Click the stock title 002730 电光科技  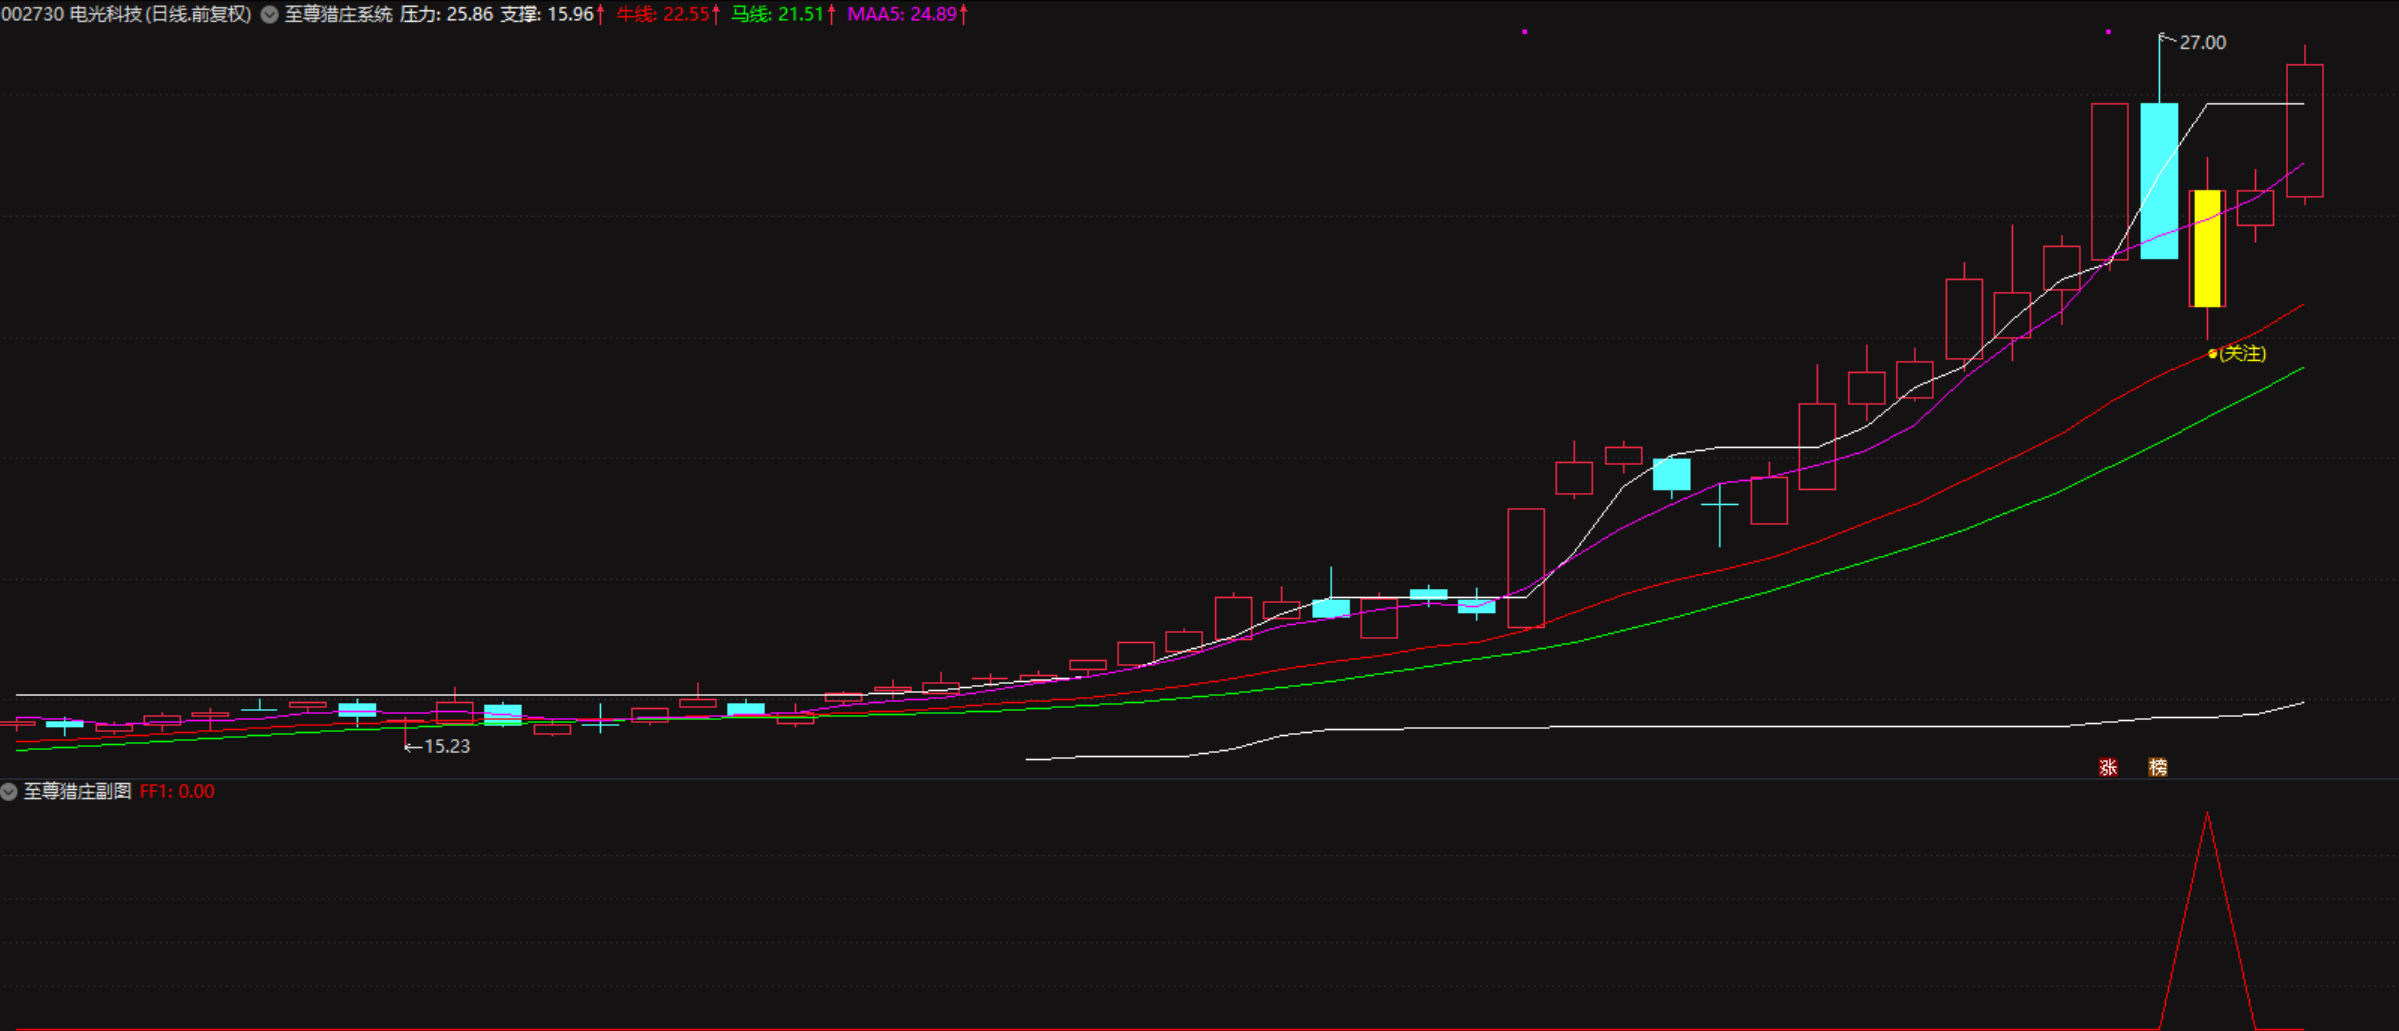pos(126,14)
